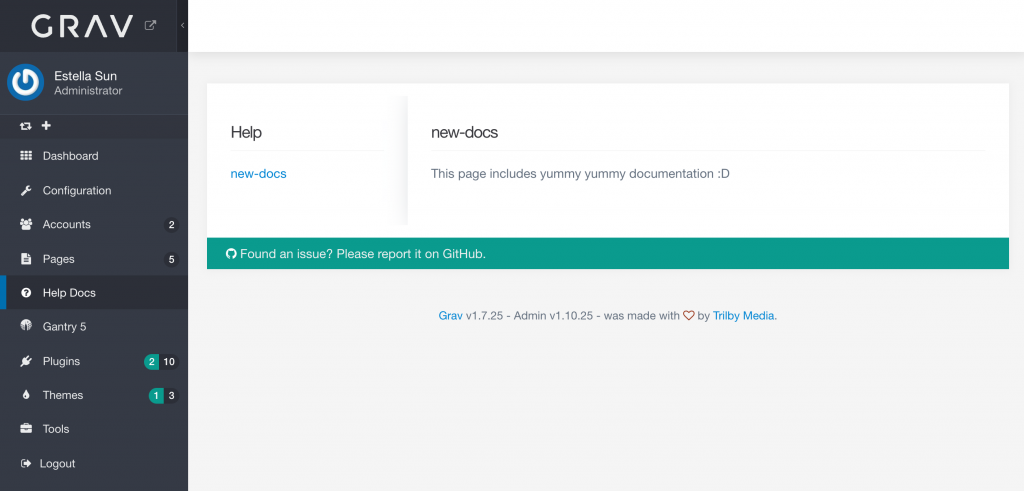Viewport: 1024px width, 491px height.
Task: Follow the Trilby Media footer link
Action: pyautogui.click(x=744, y=315)
